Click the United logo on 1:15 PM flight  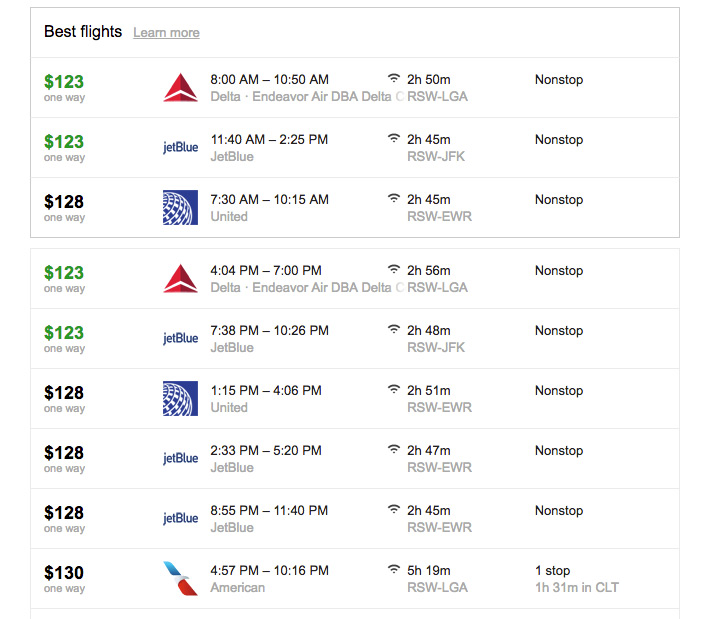[180, 398]
